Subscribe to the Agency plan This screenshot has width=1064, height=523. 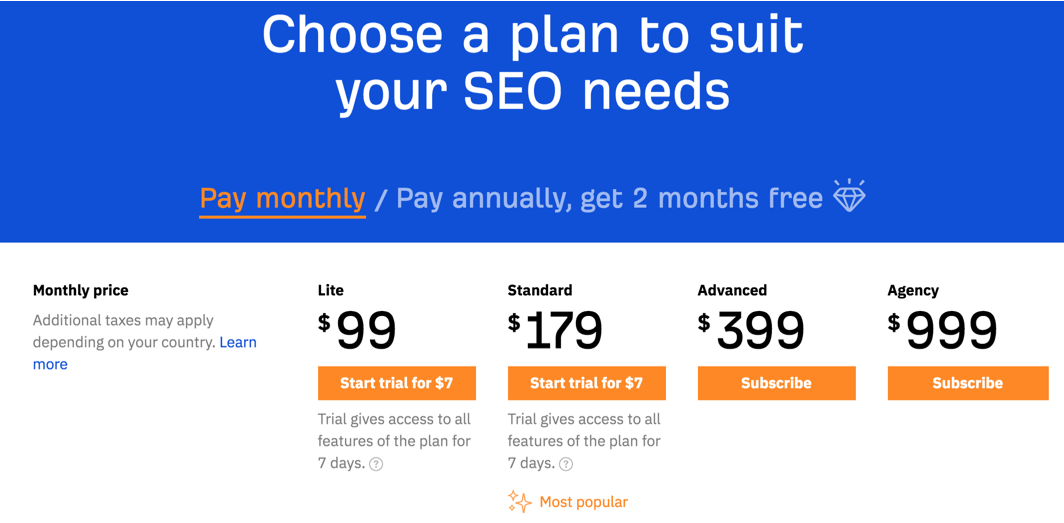968,383
